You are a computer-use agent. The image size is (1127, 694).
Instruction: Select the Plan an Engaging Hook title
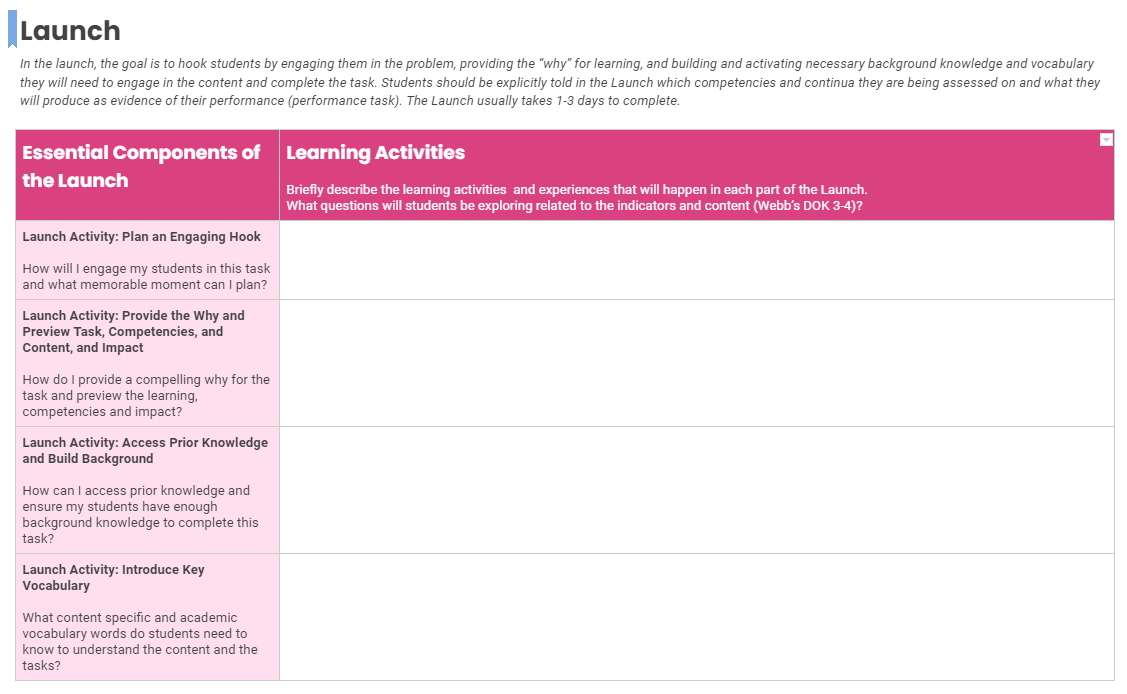141,237
